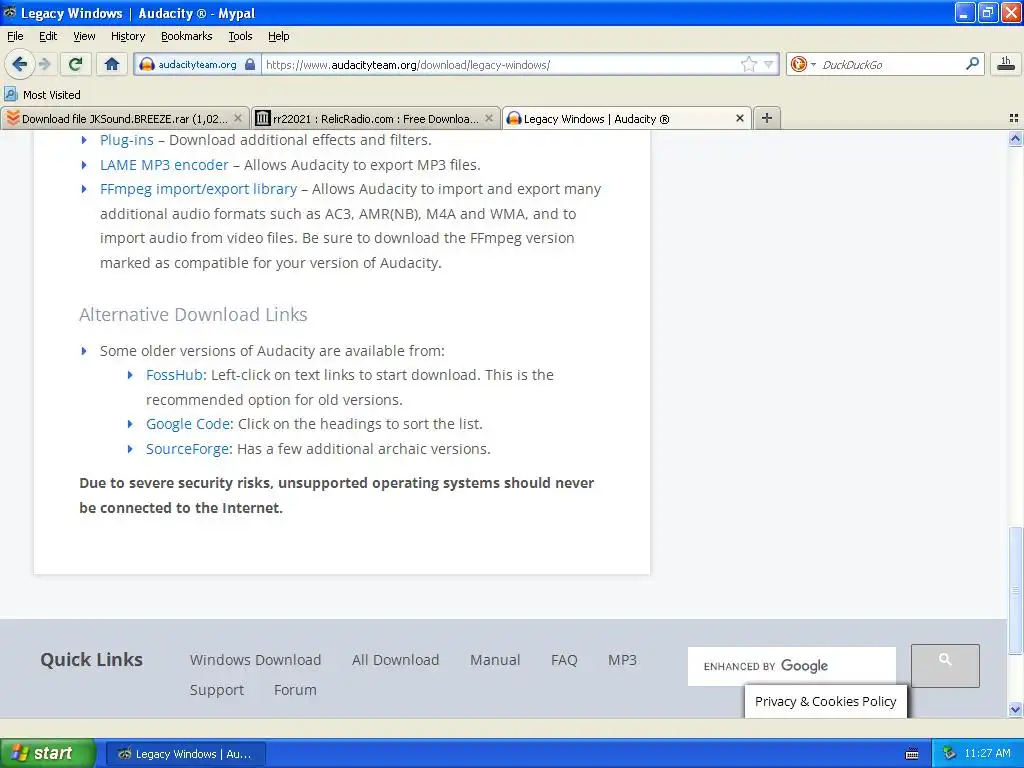1024x768 pixels.
Task: Click the URL address bar
Action: coord(500,64)
